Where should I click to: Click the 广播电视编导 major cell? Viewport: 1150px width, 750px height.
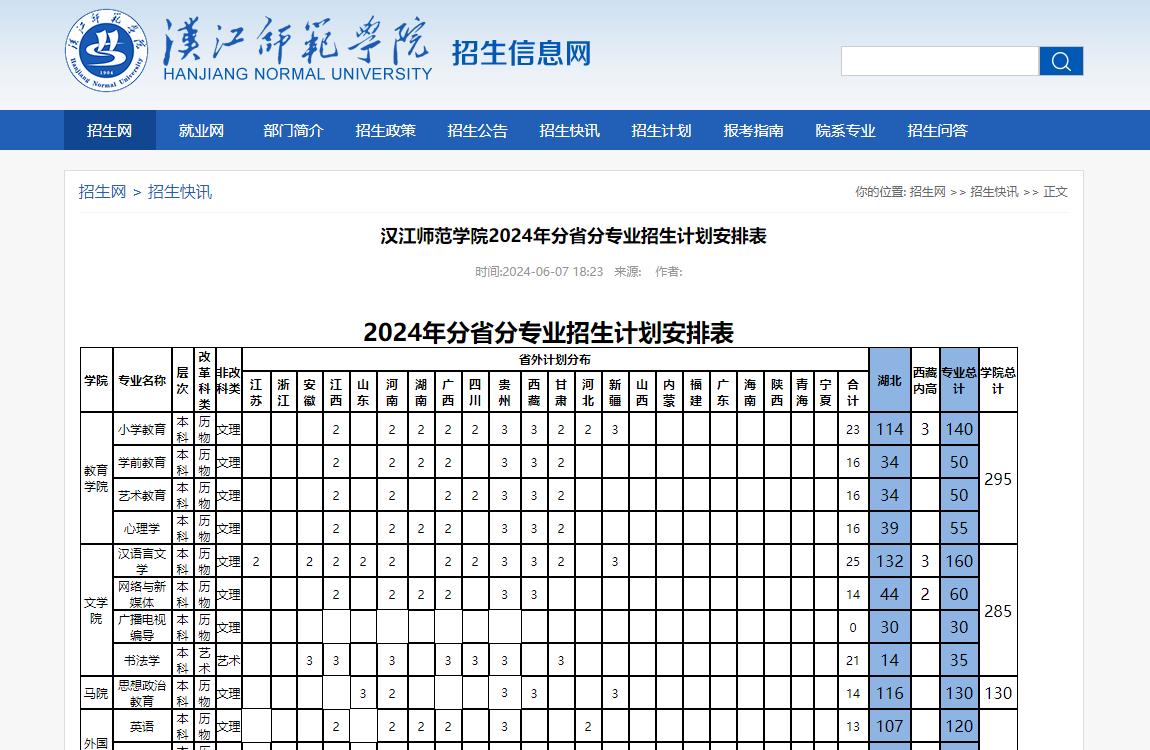tap(142, 628)
